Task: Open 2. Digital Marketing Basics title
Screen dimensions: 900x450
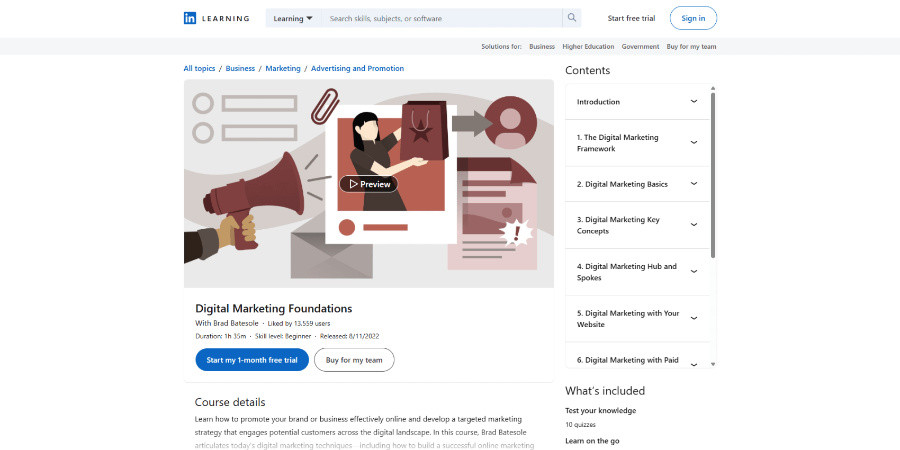Action: tap(622, 184)
